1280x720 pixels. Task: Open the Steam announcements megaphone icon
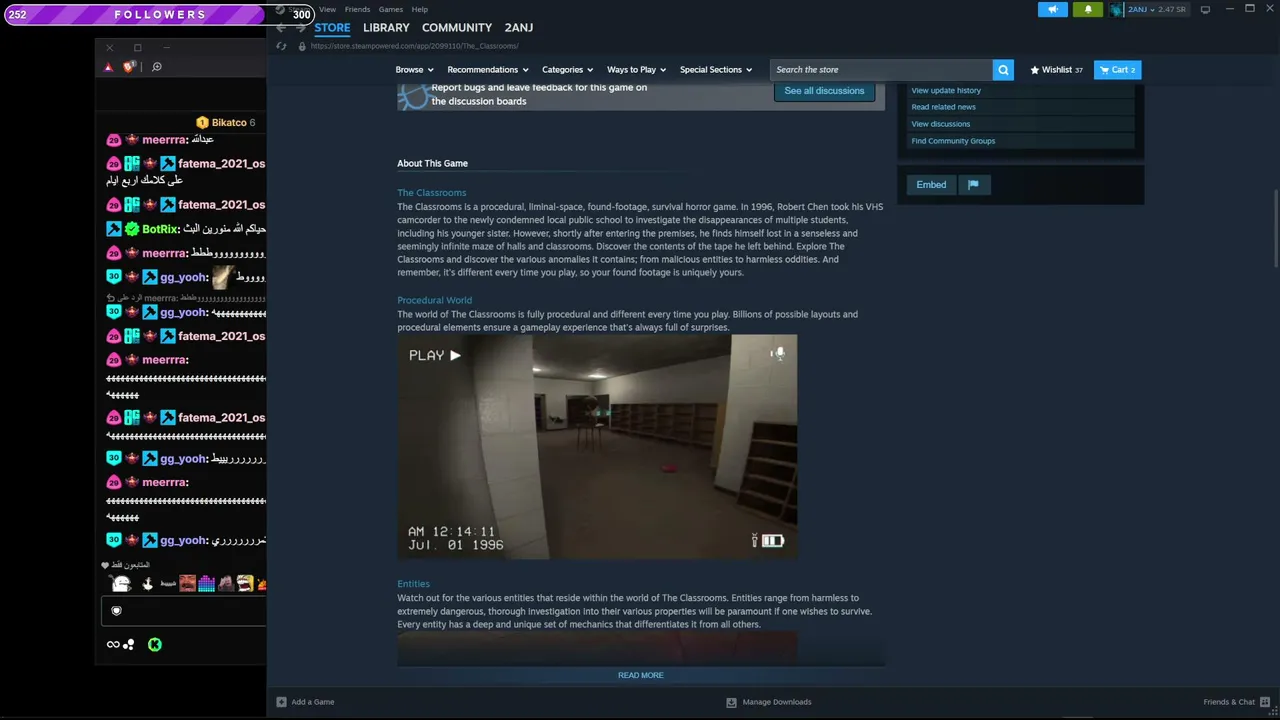[1053, 9]
